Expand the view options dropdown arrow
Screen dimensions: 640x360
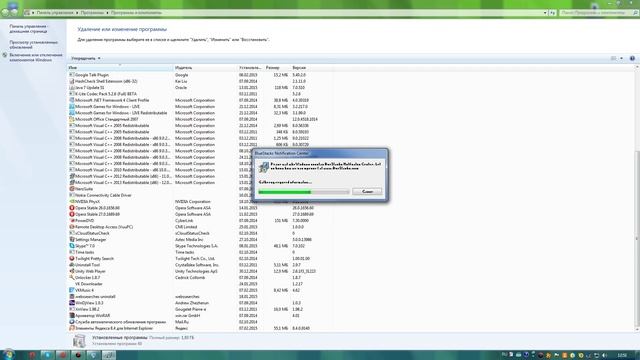pos(622,58)
